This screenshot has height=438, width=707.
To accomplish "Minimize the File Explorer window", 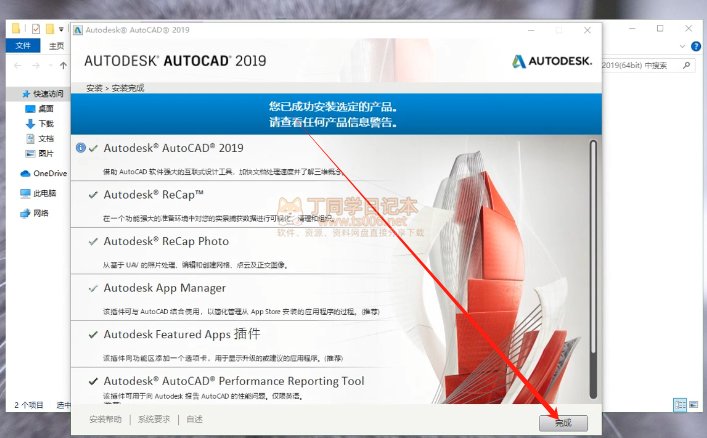I will 632,28.
